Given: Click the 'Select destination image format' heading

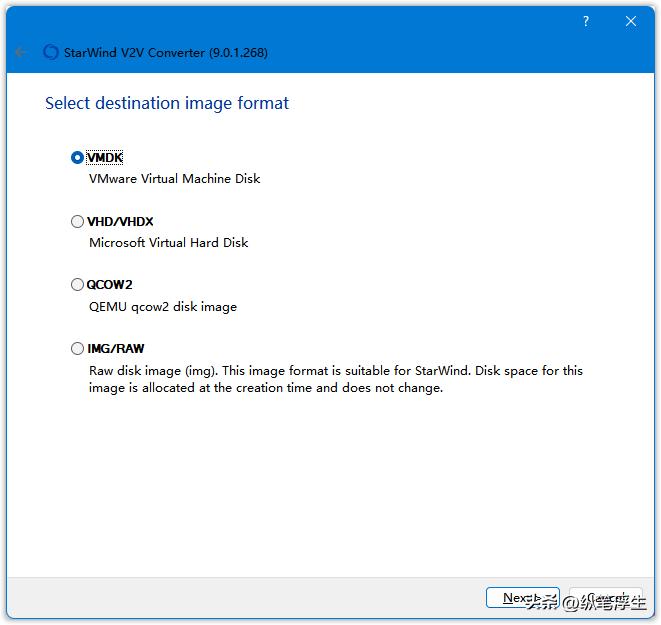Looking at the screenshot, I should pos(167,103).
